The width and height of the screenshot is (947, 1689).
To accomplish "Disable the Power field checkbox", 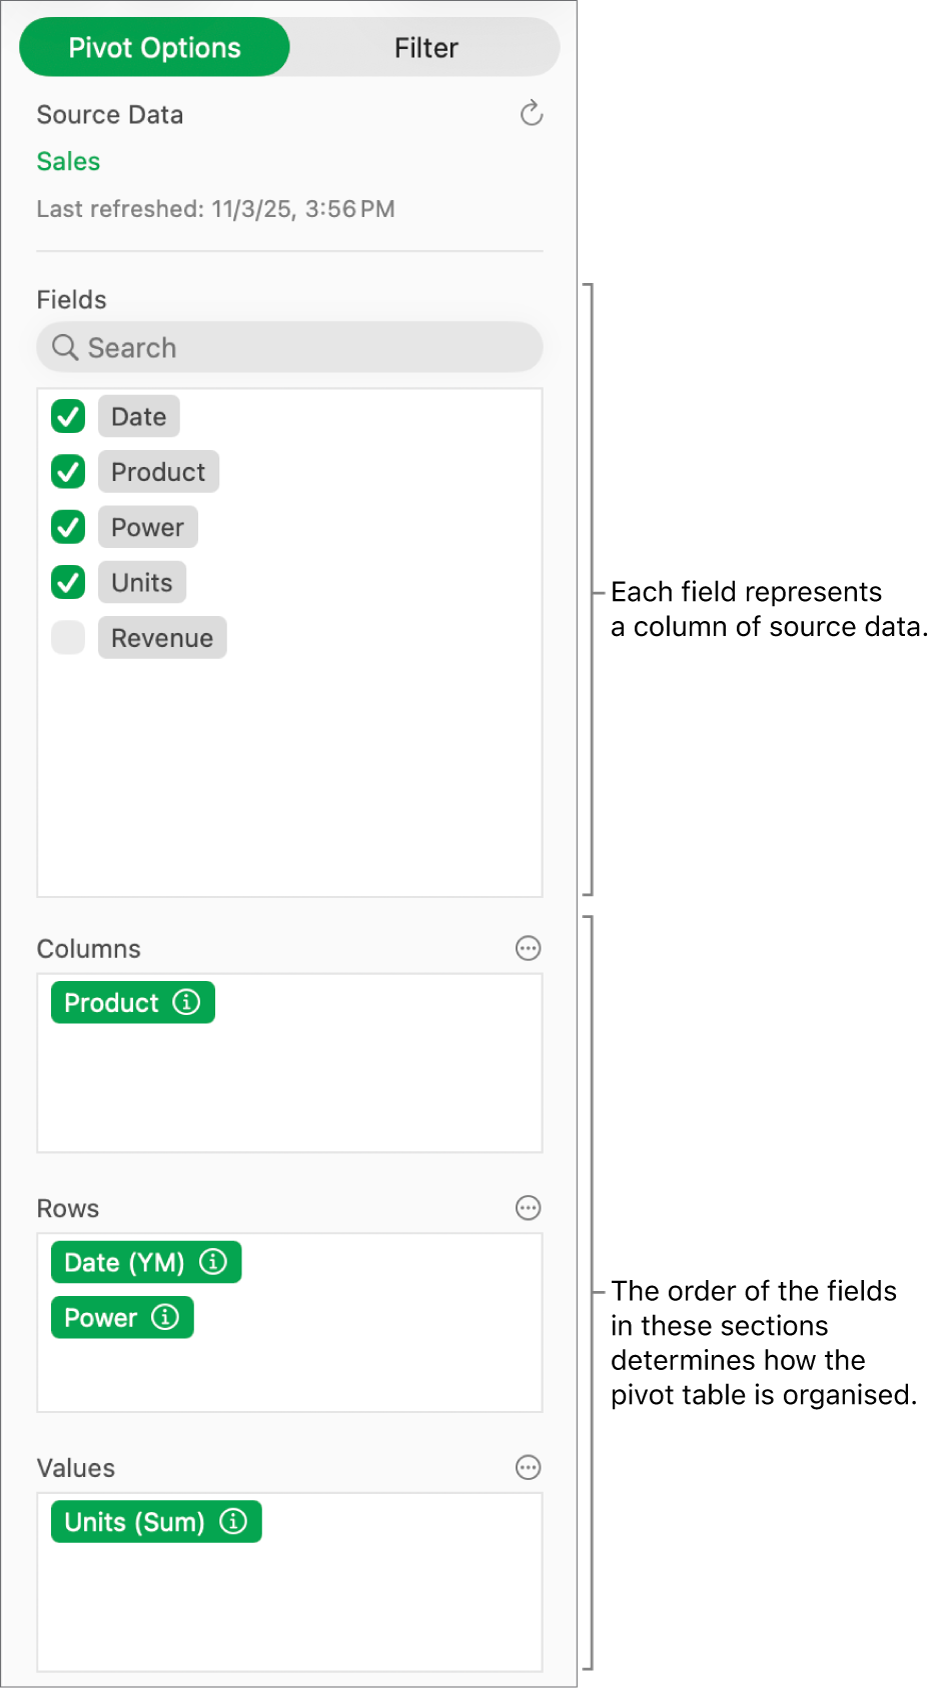I will [x=67, y=527].
